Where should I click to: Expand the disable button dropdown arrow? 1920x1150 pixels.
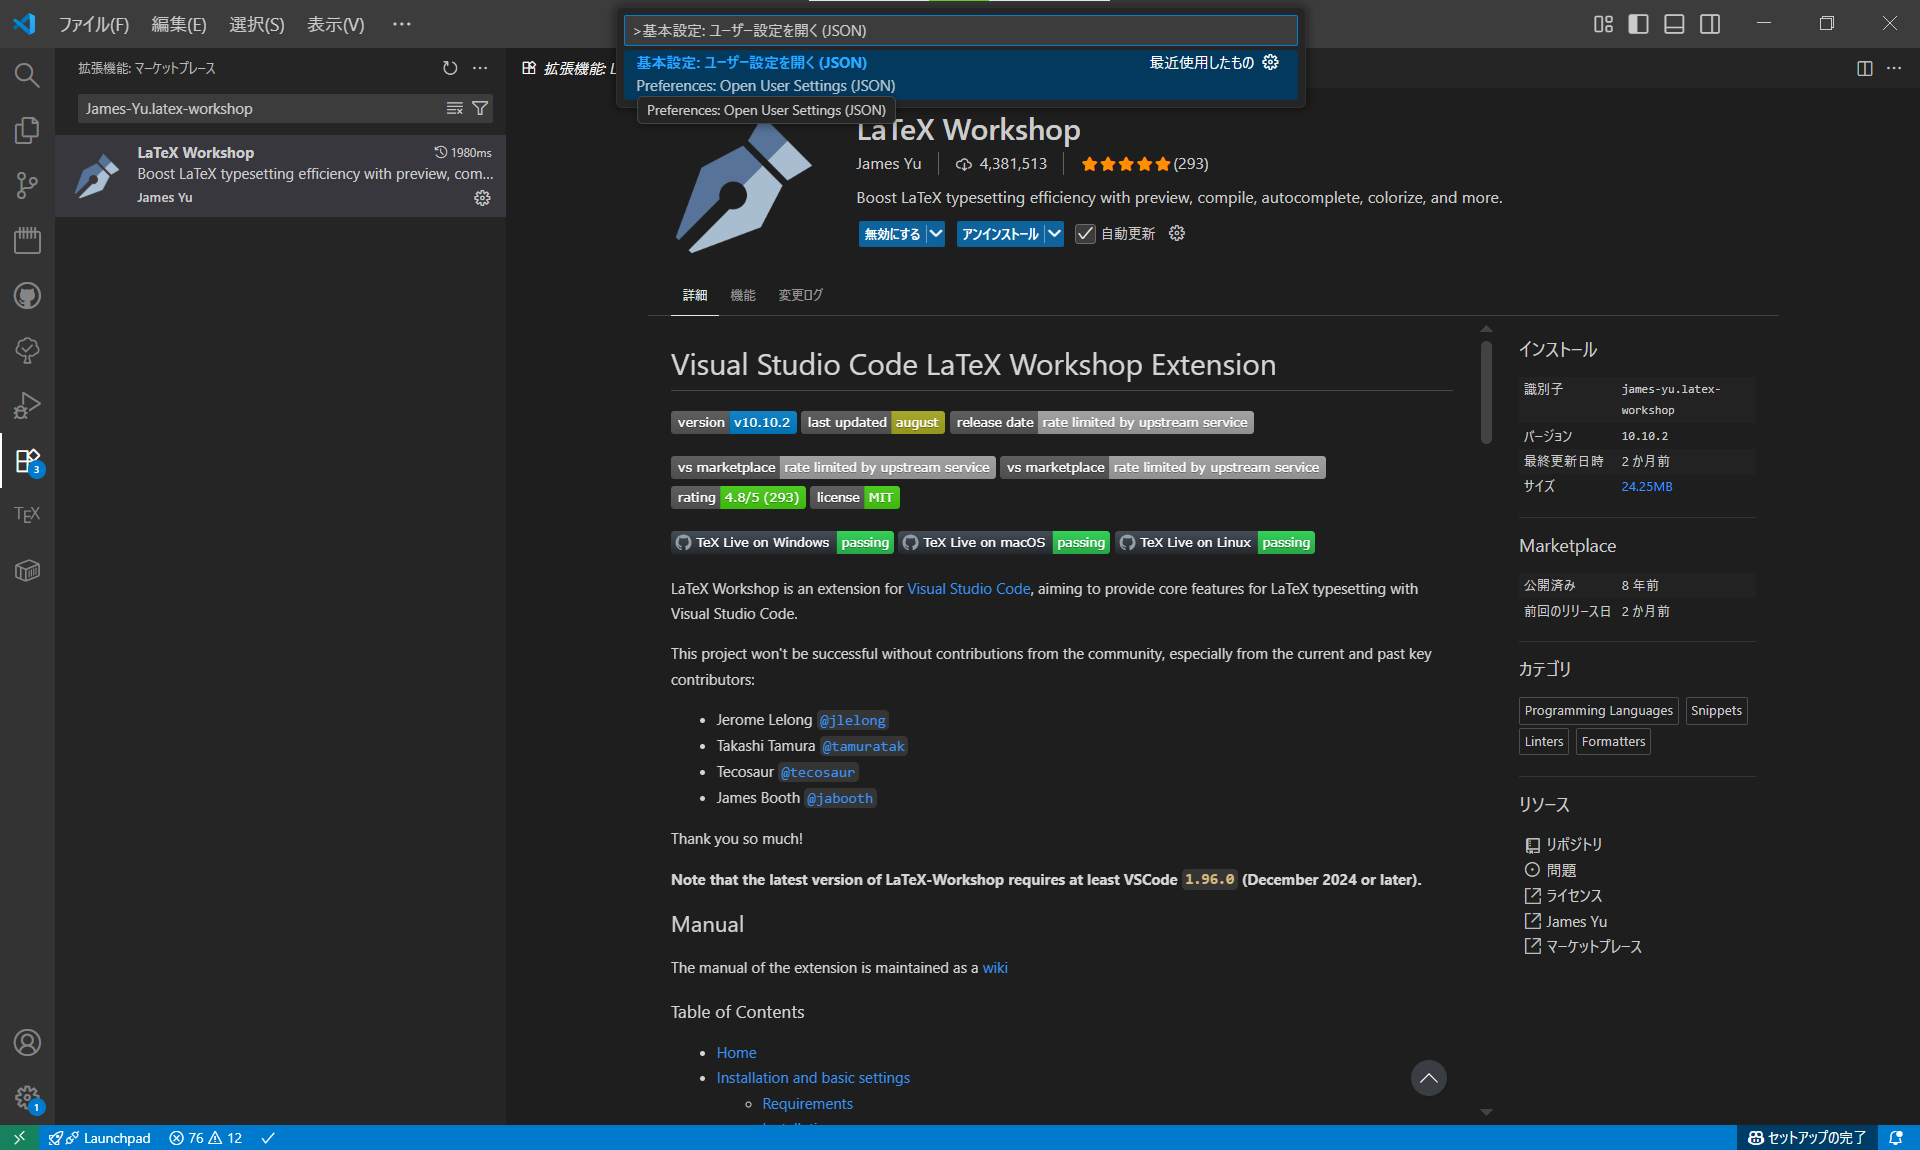935,234
